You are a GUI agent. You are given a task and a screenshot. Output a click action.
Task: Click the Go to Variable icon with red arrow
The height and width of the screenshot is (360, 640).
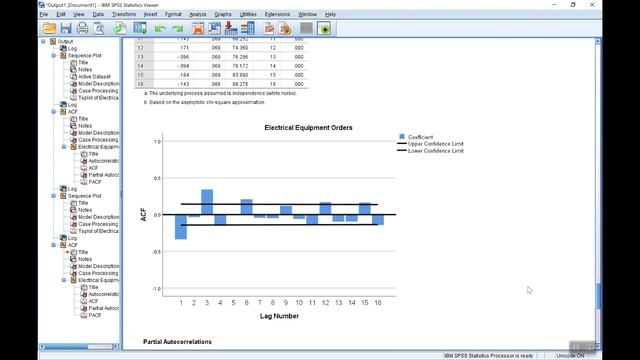click(x=231, y=28)
